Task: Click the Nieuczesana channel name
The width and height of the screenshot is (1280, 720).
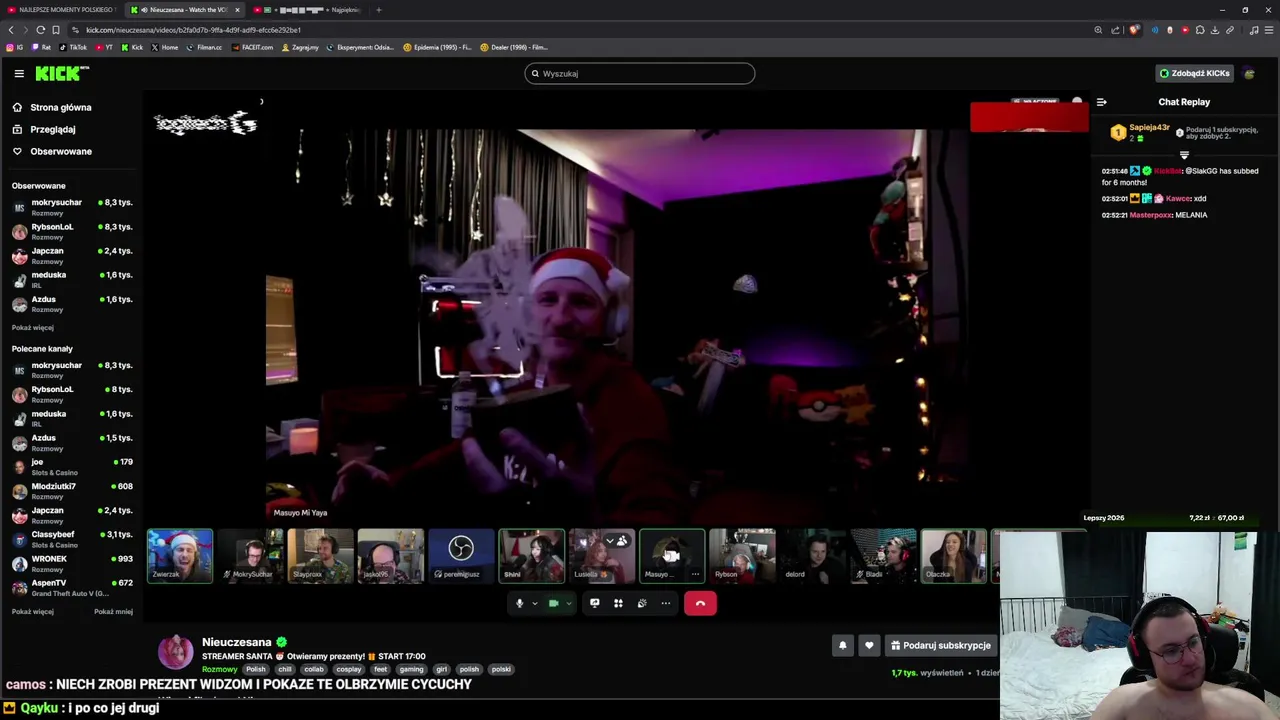Action: (237, 642)
